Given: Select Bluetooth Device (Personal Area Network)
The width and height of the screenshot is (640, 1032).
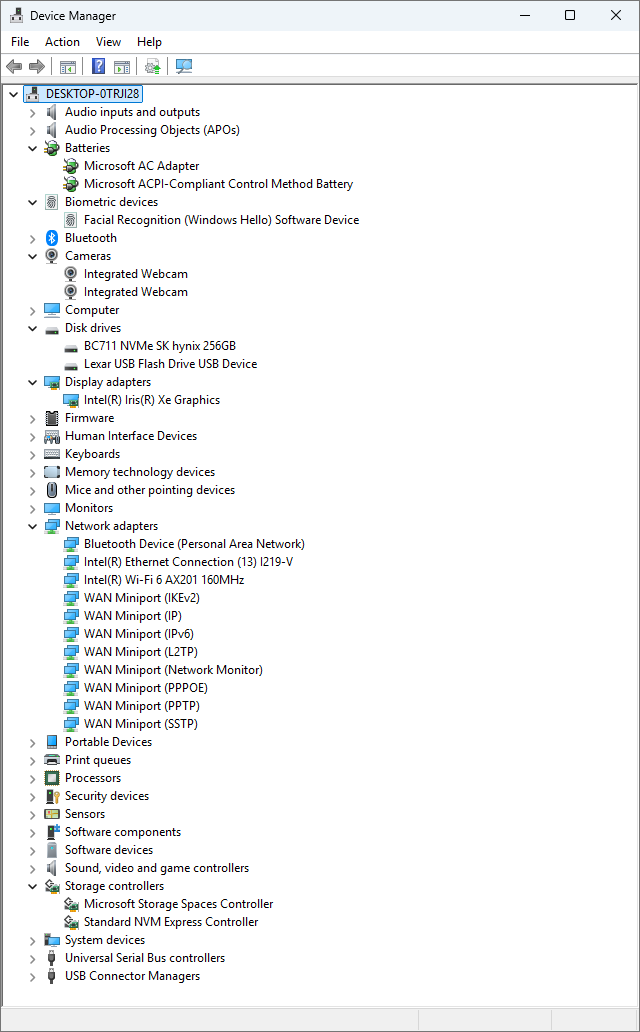Looking at the screenshot, I should 194,544.
